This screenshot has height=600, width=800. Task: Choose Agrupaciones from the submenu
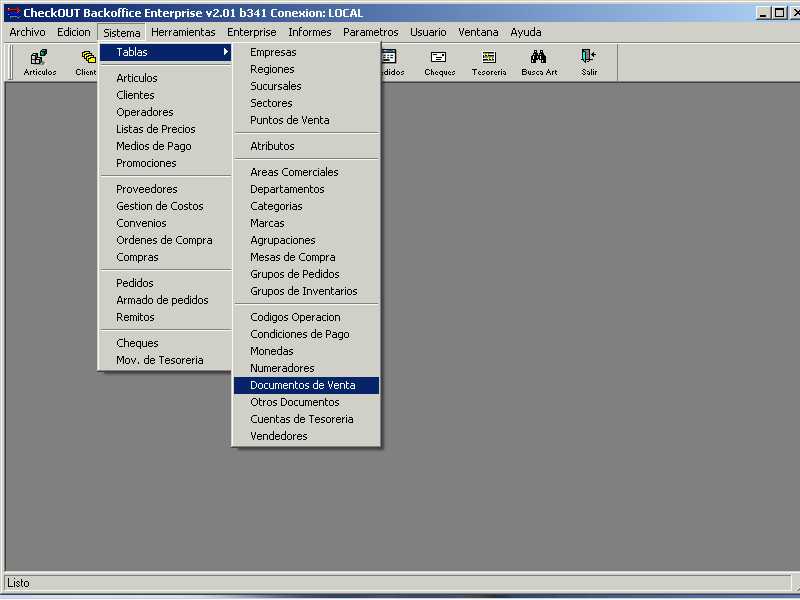306,240
